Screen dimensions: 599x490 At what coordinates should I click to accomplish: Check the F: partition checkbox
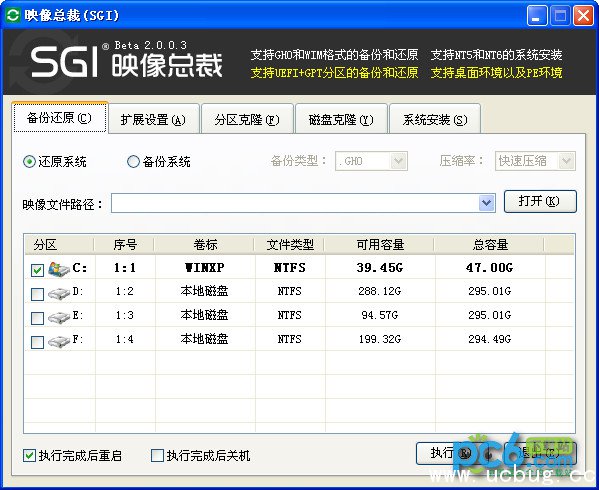[x=37, y=342]
